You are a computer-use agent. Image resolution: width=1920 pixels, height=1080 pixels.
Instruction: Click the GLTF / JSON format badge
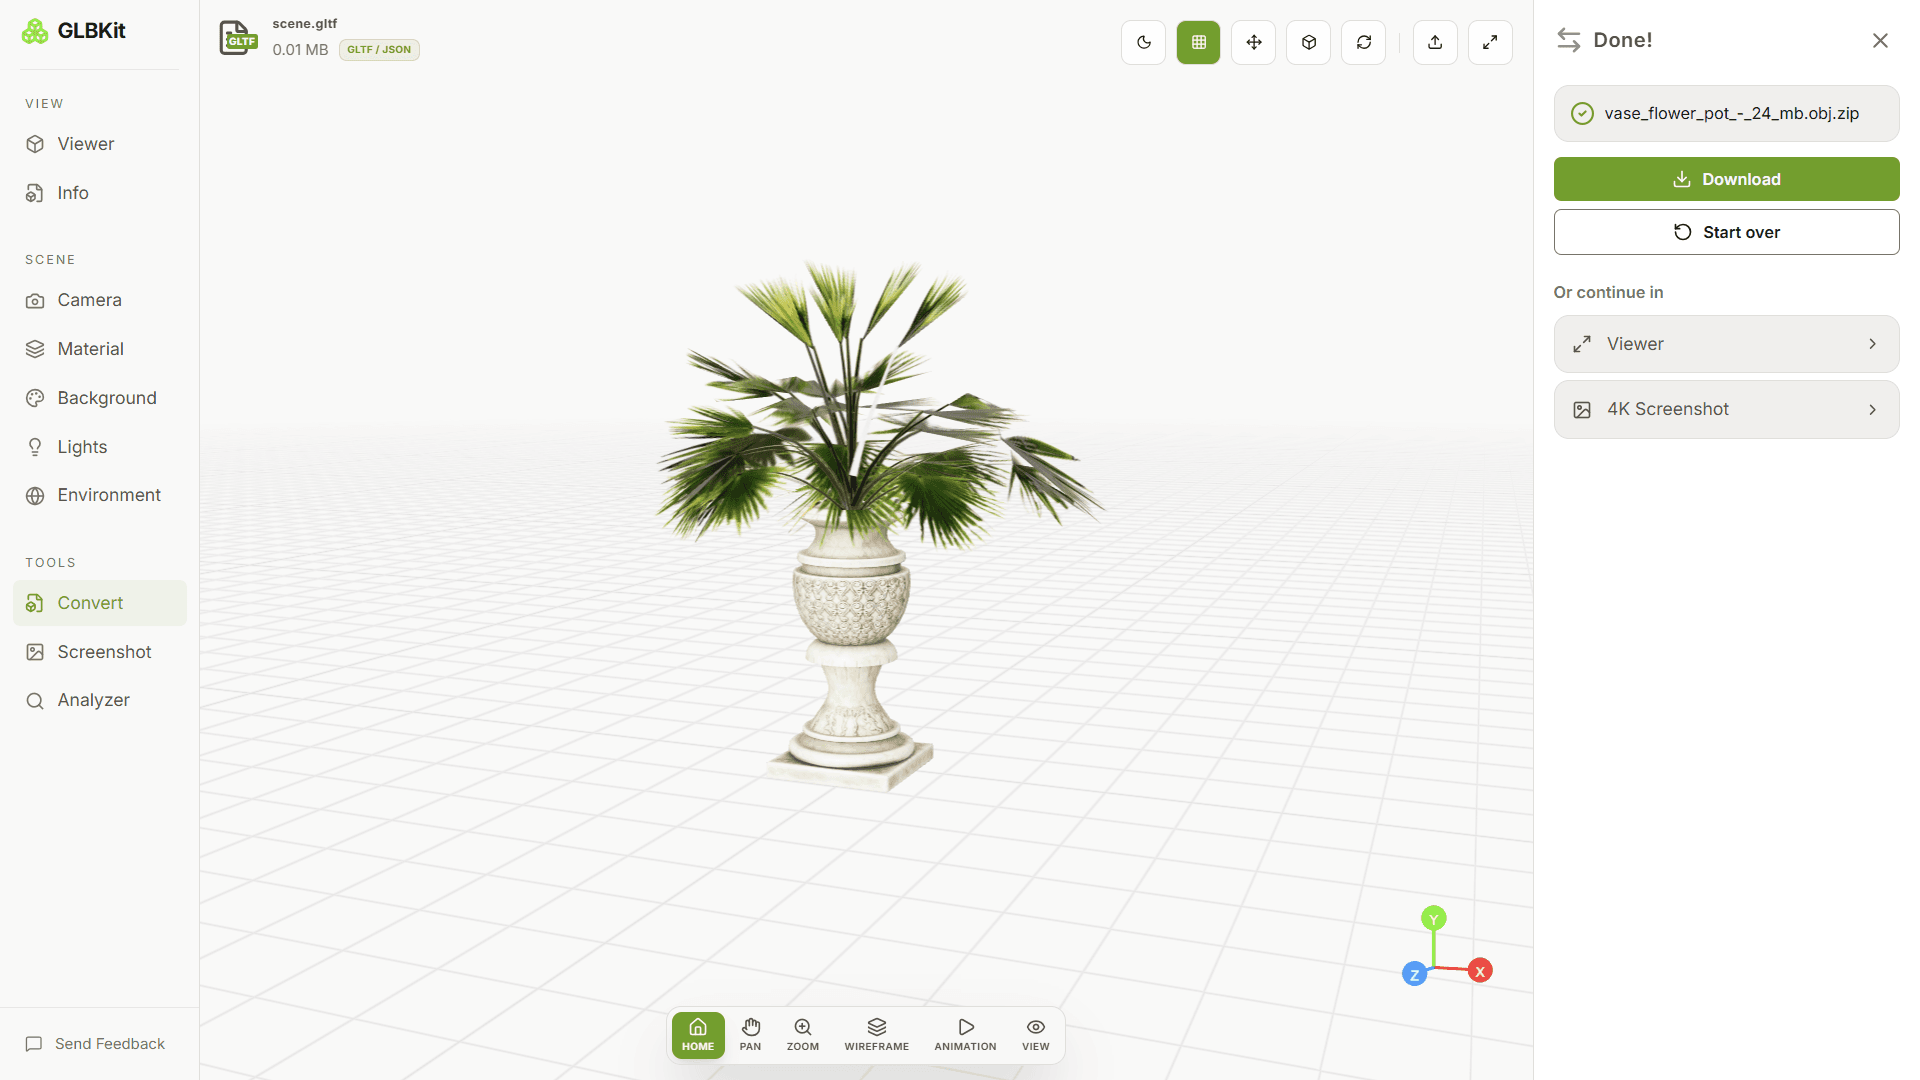(379, 50)
